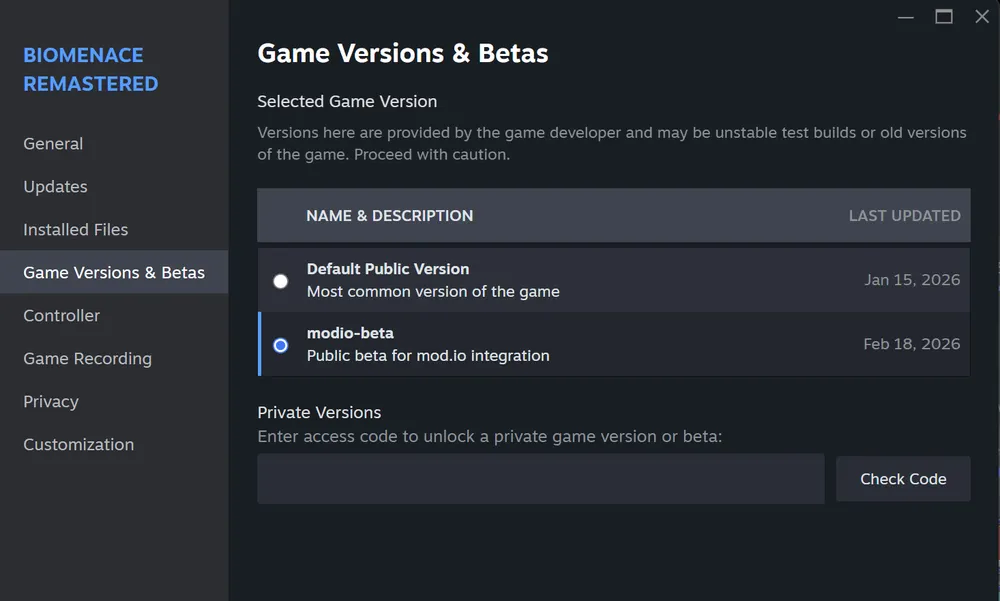Click the NAME & DESCRIPTION column header
The width and height of the screenshot is (1000, 601).
390,216
